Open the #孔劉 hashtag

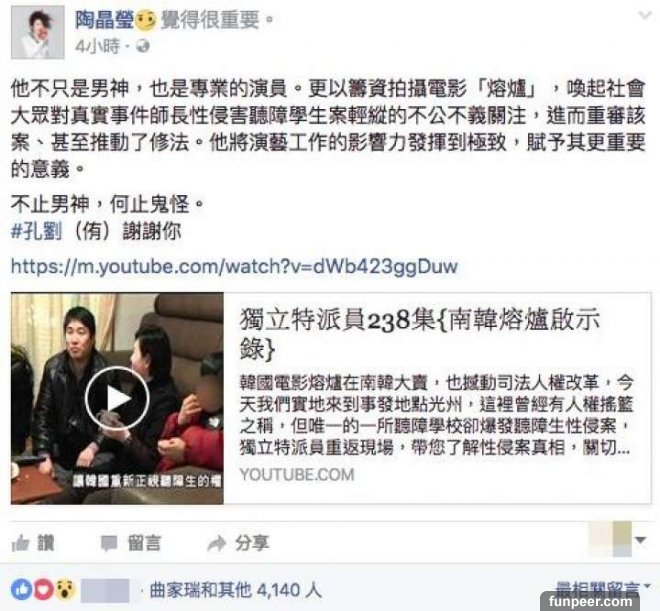[x=36, y=232]
